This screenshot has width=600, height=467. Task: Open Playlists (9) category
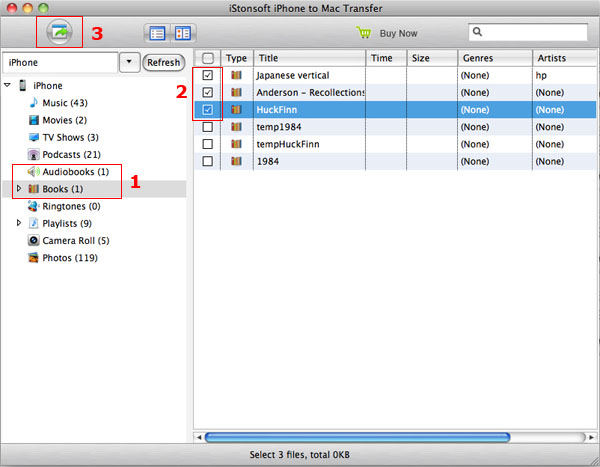pyautogui.click(x=60, y=223)
